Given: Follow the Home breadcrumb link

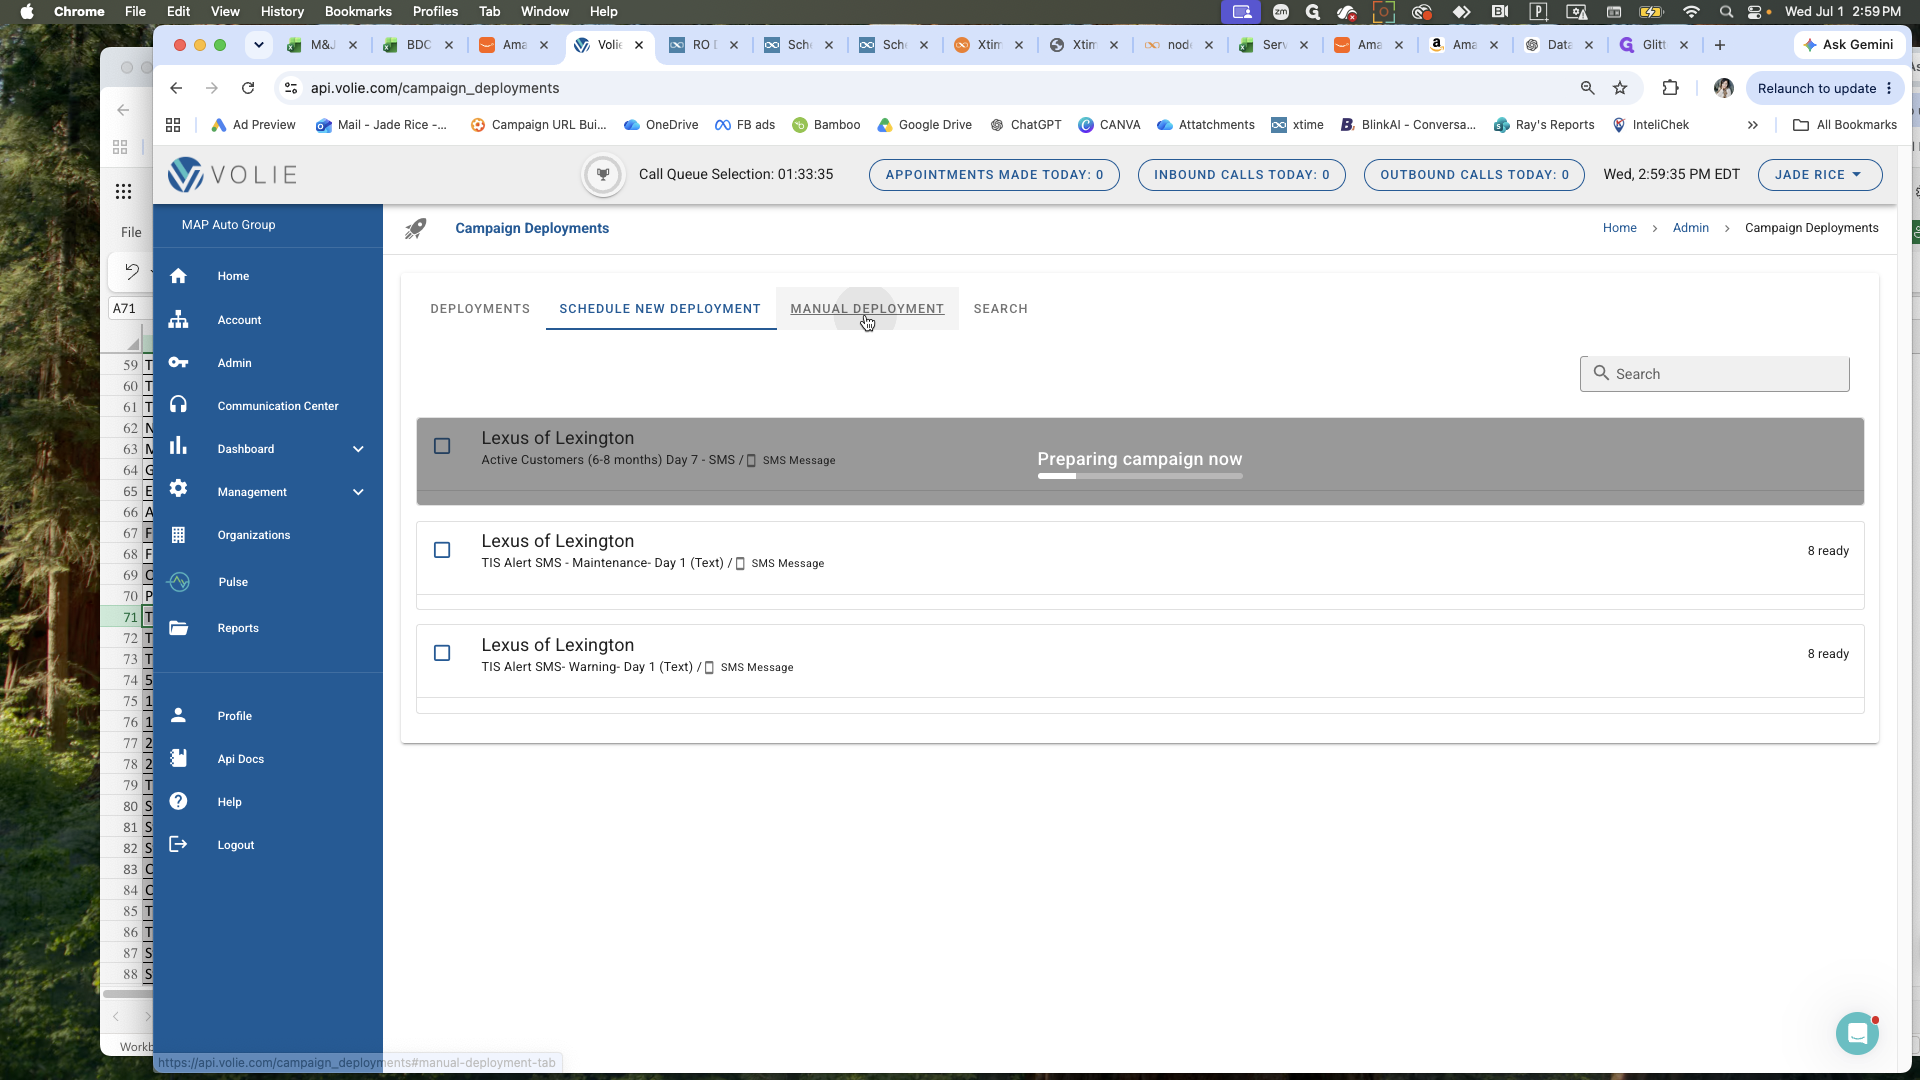Looking at the screenshot, I should (1619, 228).
